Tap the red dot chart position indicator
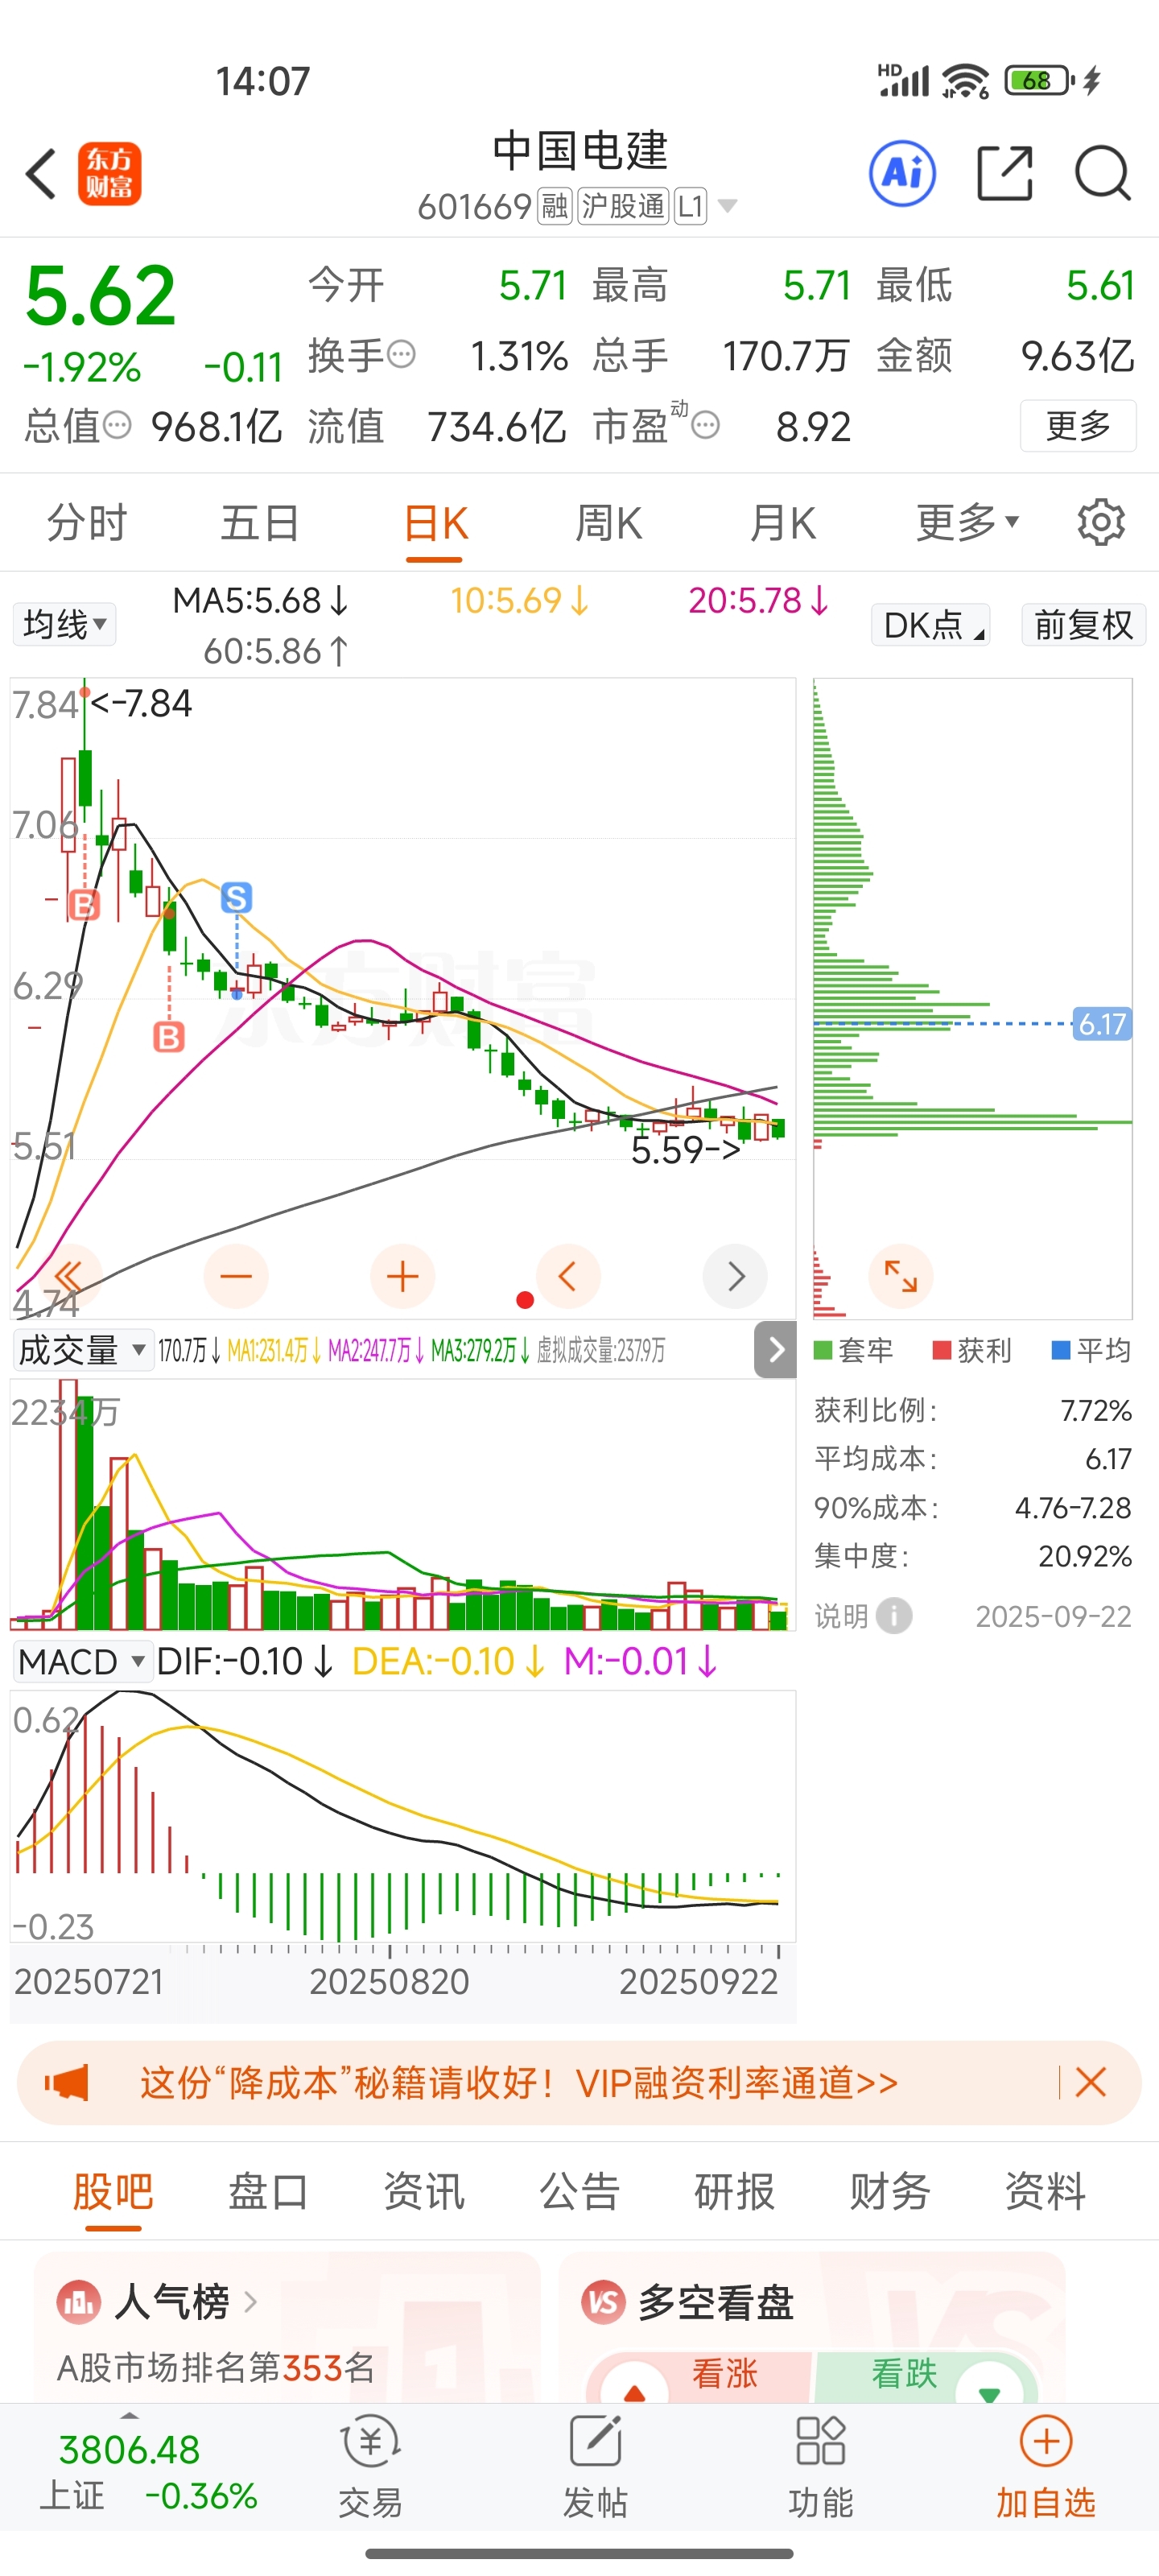Viewport: 1159px width, 2576px height. point(524,1299)
